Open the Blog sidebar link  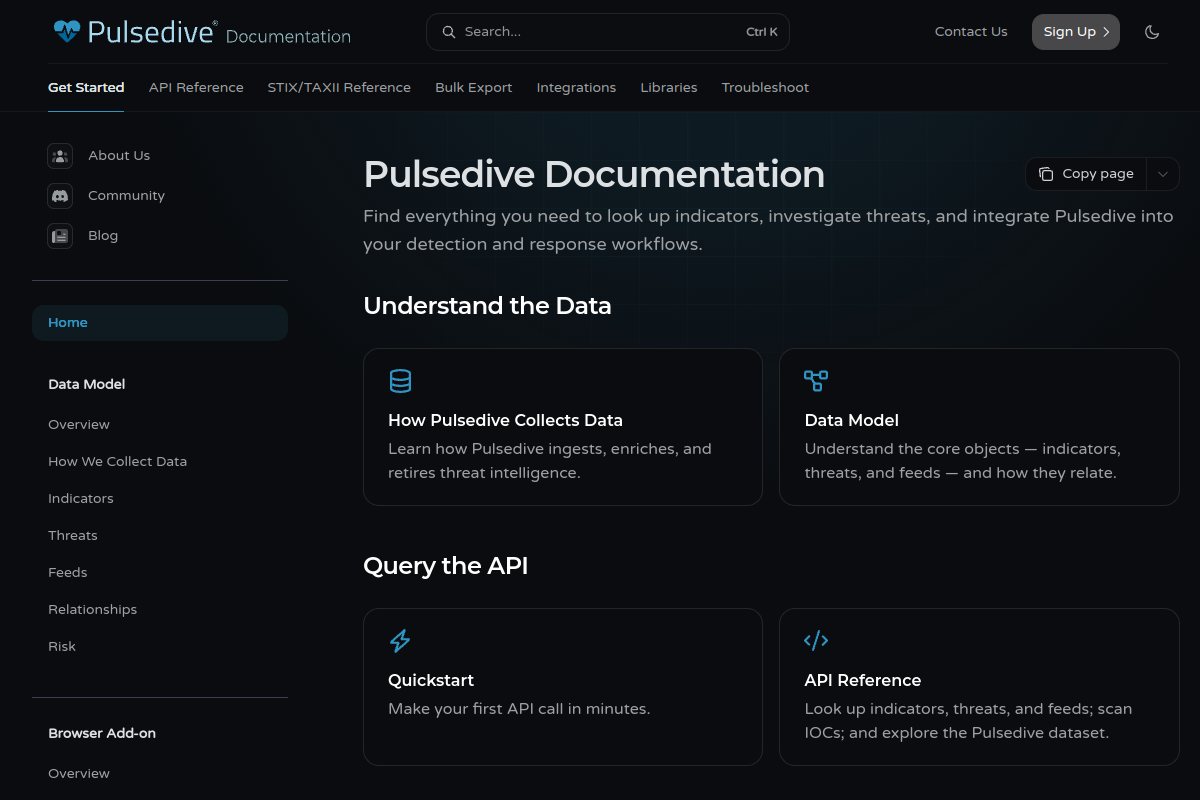pyautogui.click(x=103, y=236)
